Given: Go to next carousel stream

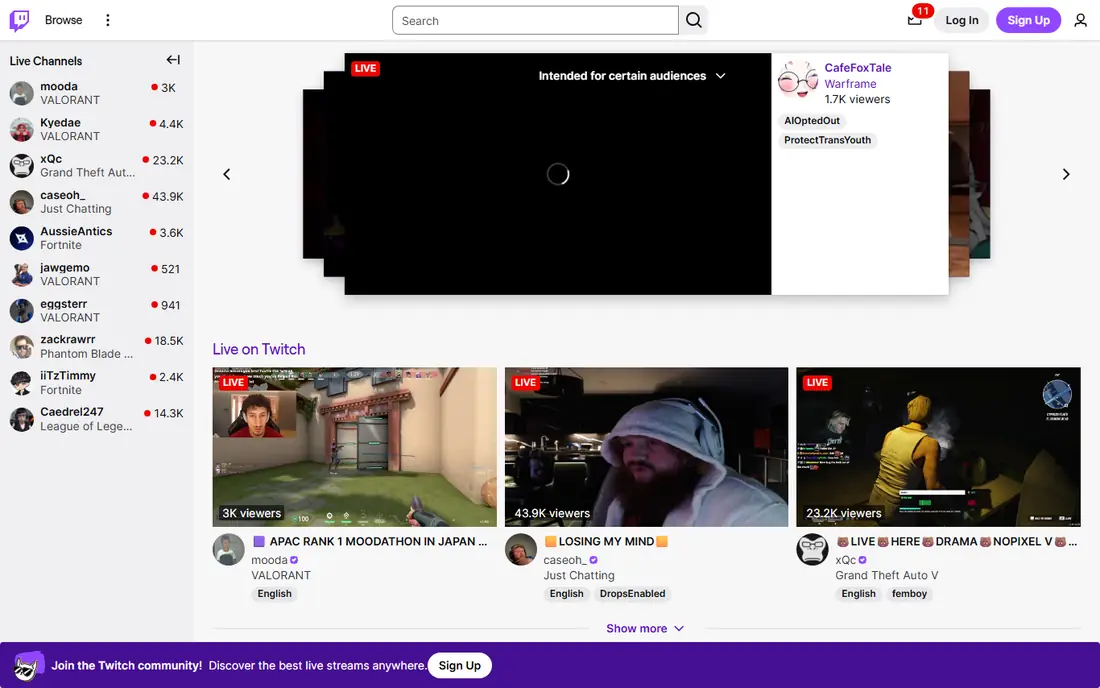Looking at the screenshot, I should click(x=1066, y=174).
